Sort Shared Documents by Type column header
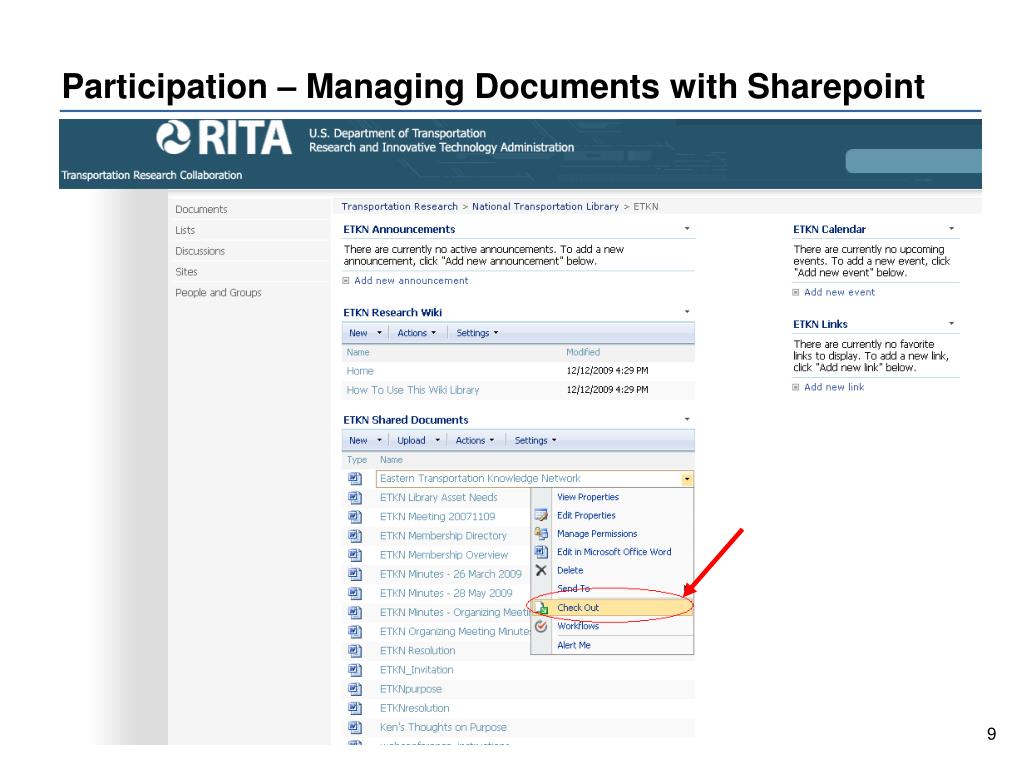The width and height of the screenshot is (1024, 768). tap(357, 460)
